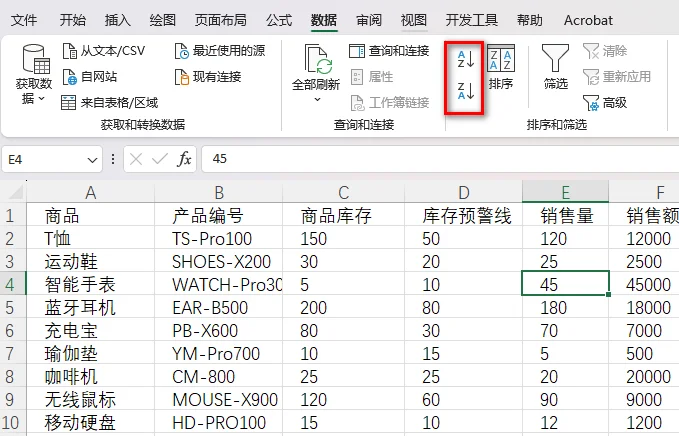Viewport: 679px width, 436px height.
Task: Open the 文件 menu tab
Action: pyautogui.click(x=24, y=20)
